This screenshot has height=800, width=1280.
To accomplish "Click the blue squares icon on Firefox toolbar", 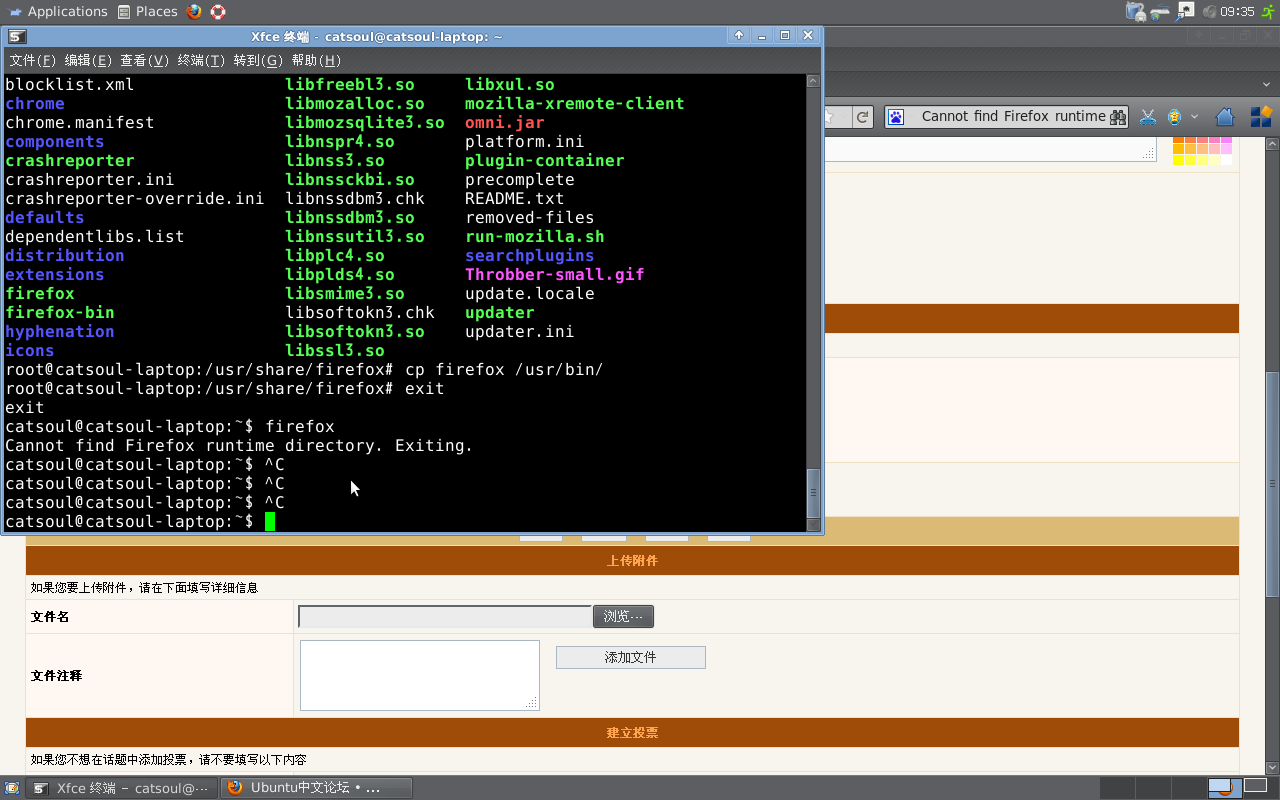I will tap(1260, 117).
